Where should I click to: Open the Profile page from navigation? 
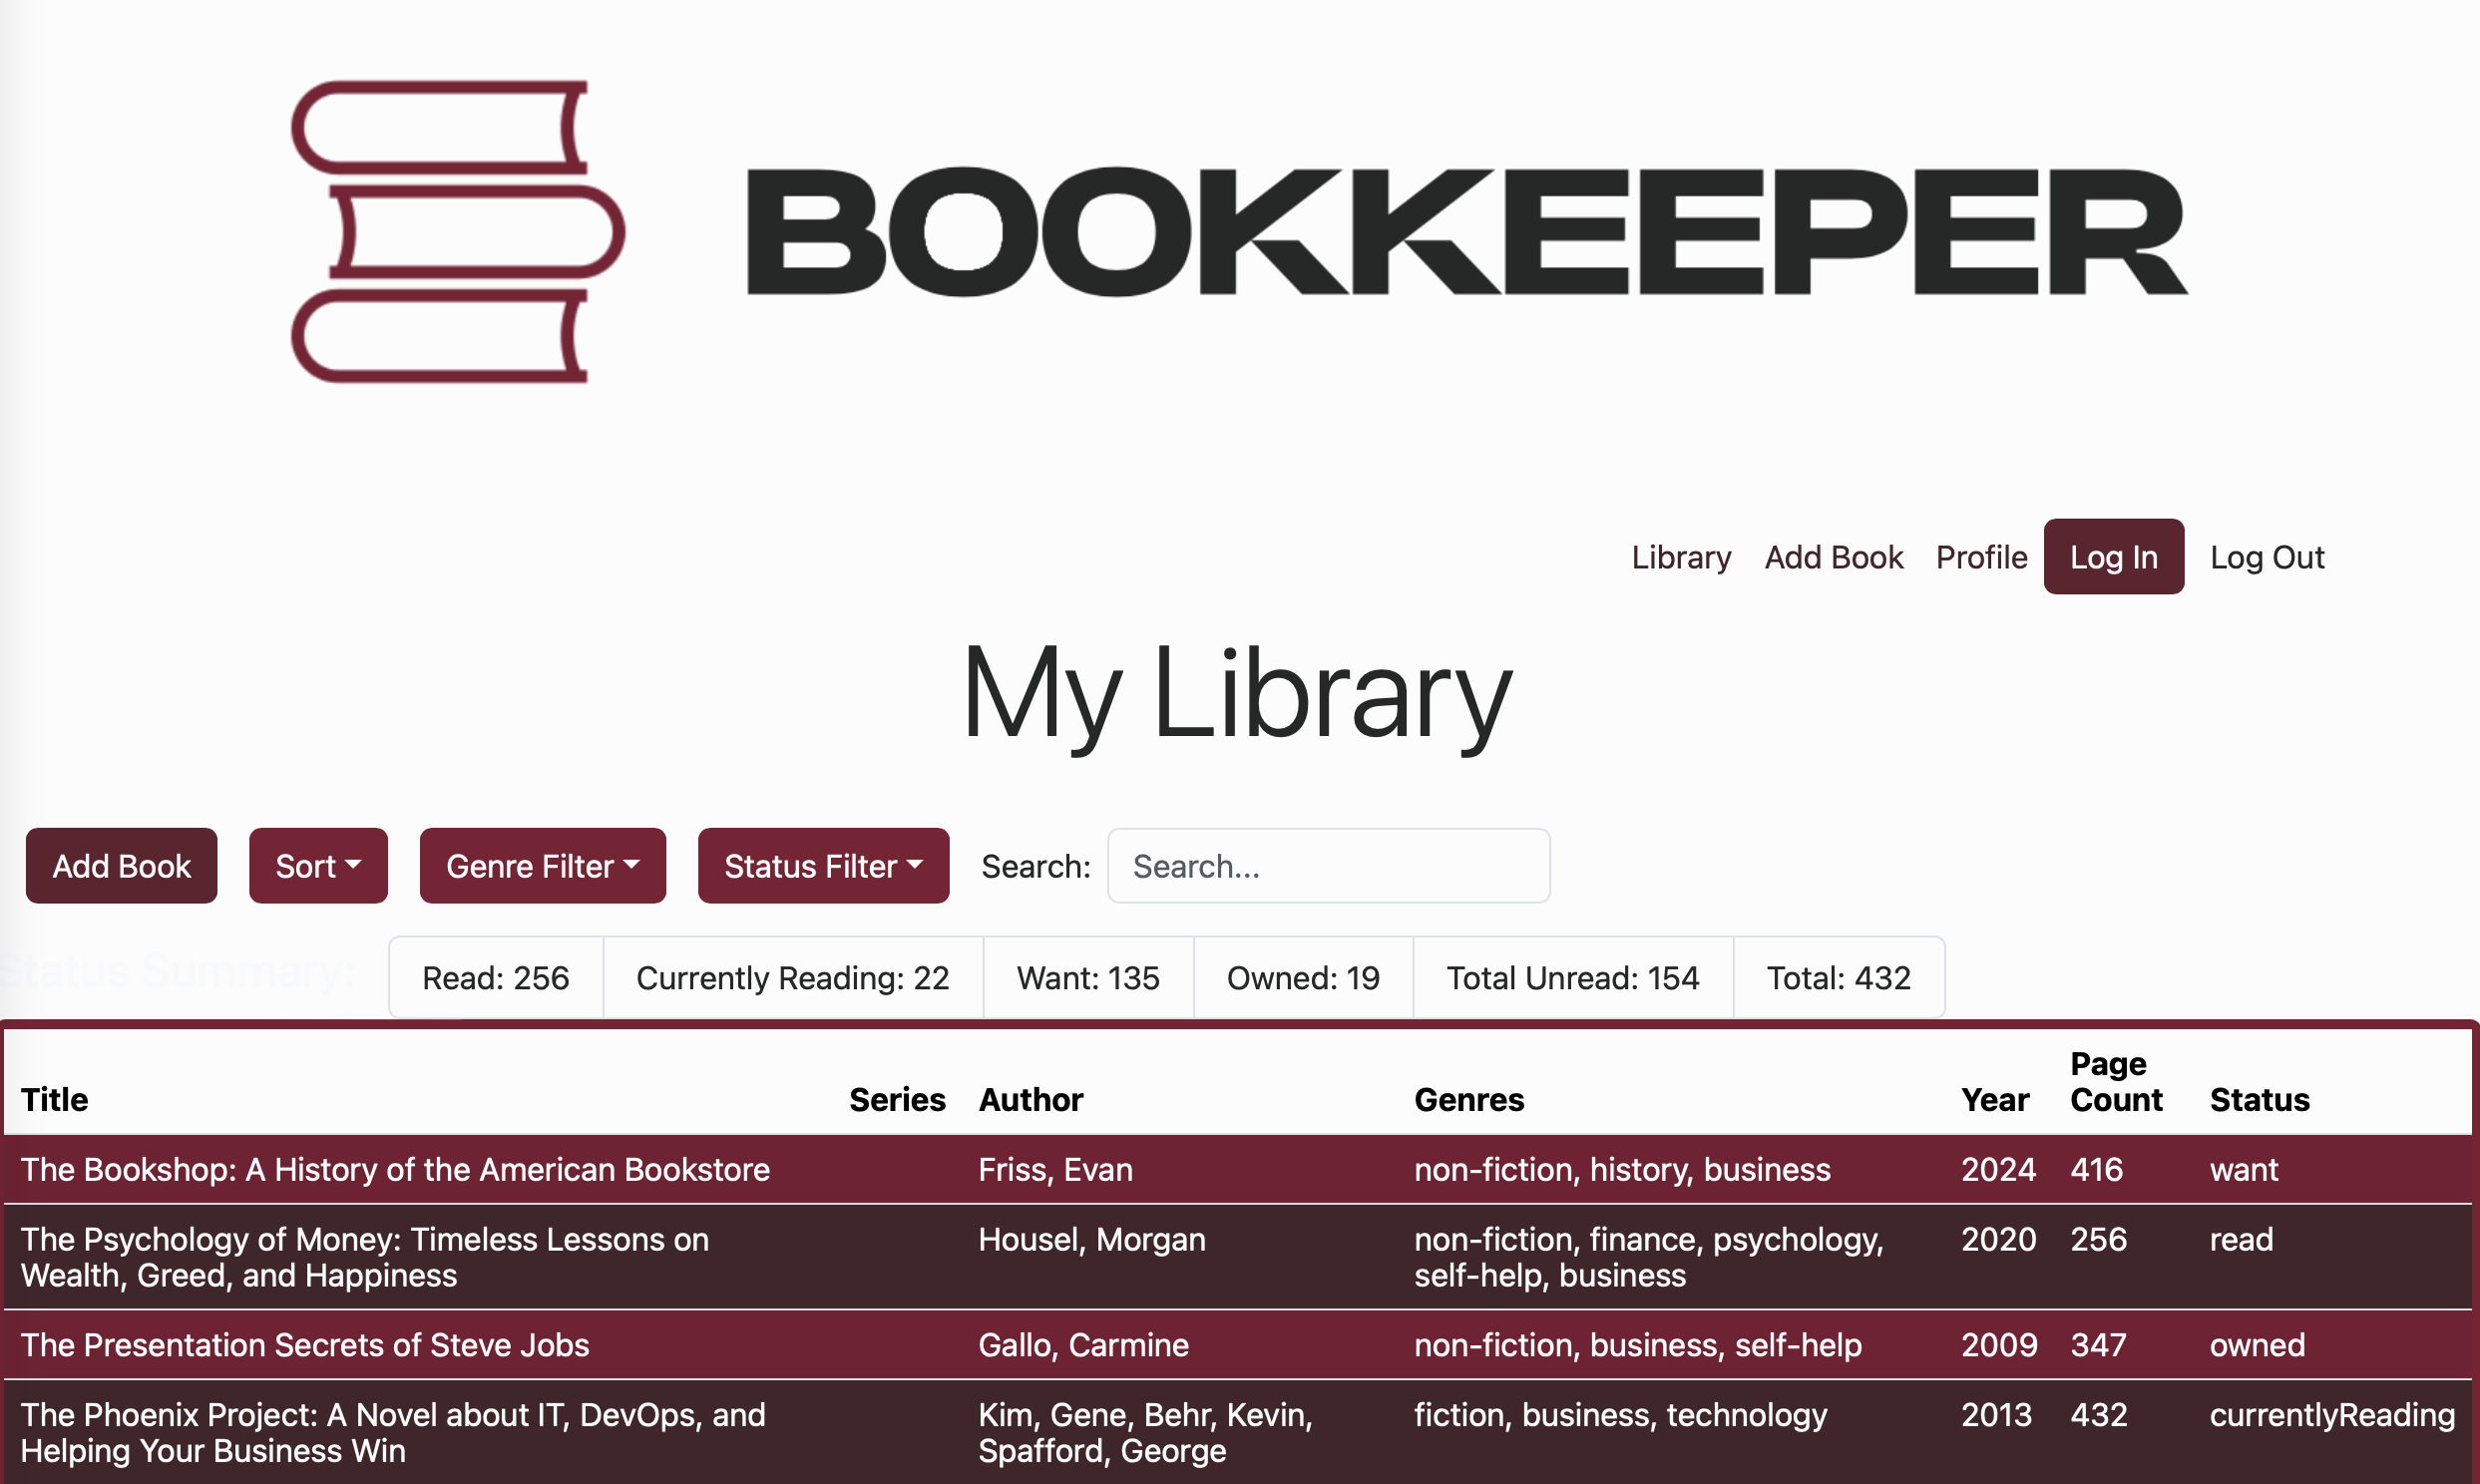(1981, 557)
